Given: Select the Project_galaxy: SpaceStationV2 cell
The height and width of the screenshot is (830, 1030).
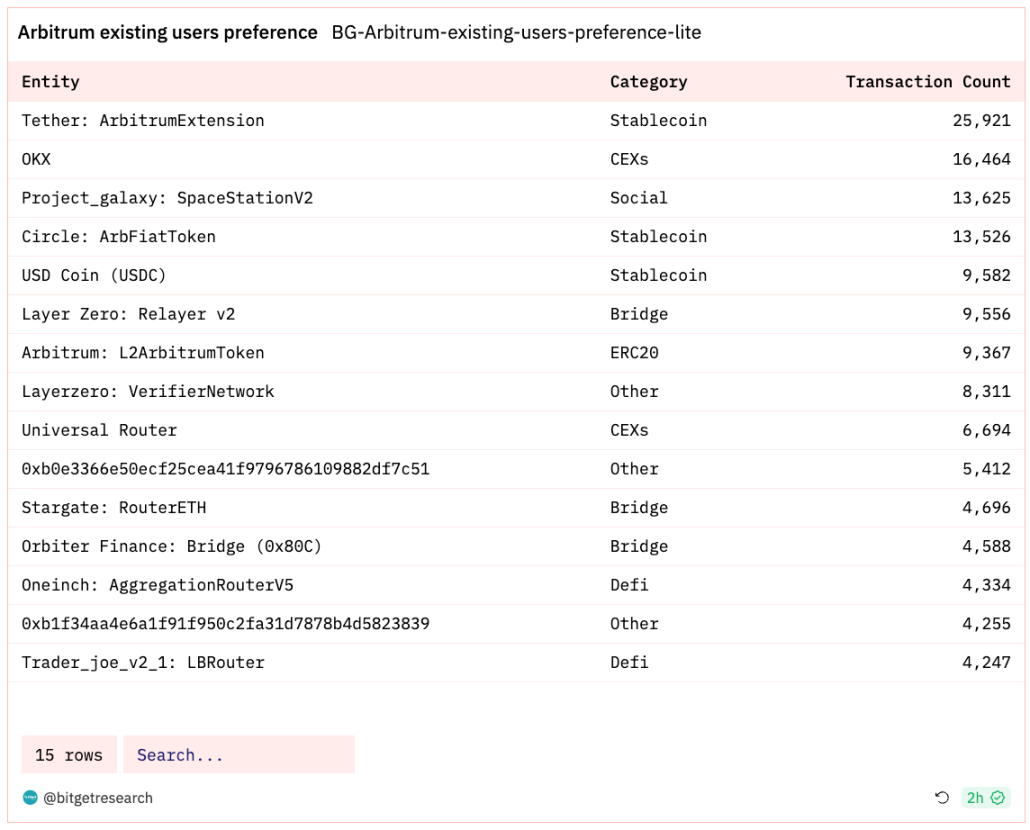Looking at the screenshot, I should click(x=167, y=198).
